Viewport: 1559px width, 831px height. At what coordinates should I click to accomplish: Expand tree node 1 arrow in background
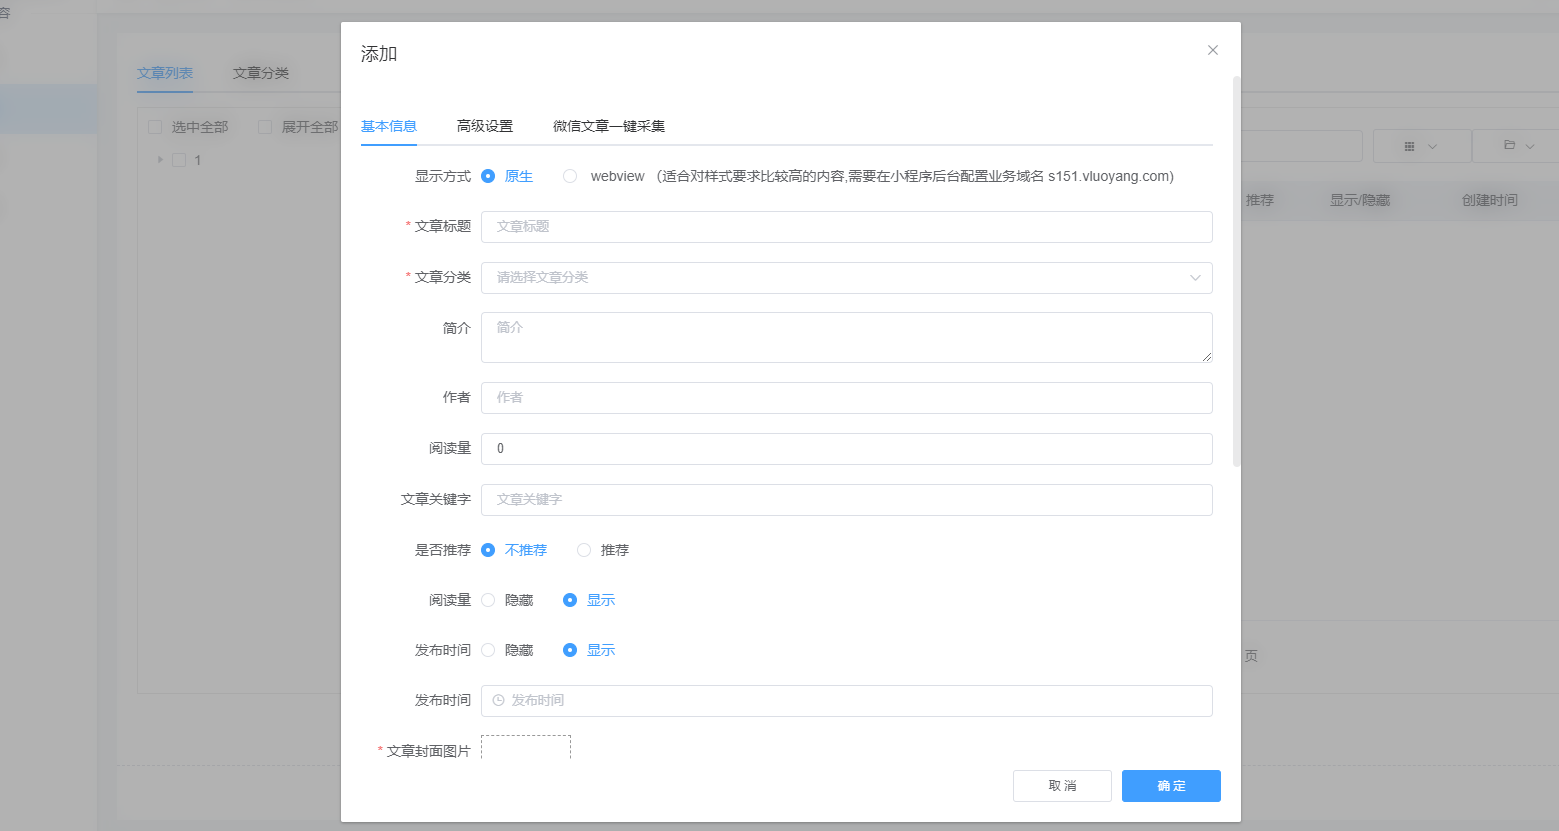pyautogui.click(x=160, y=160)
